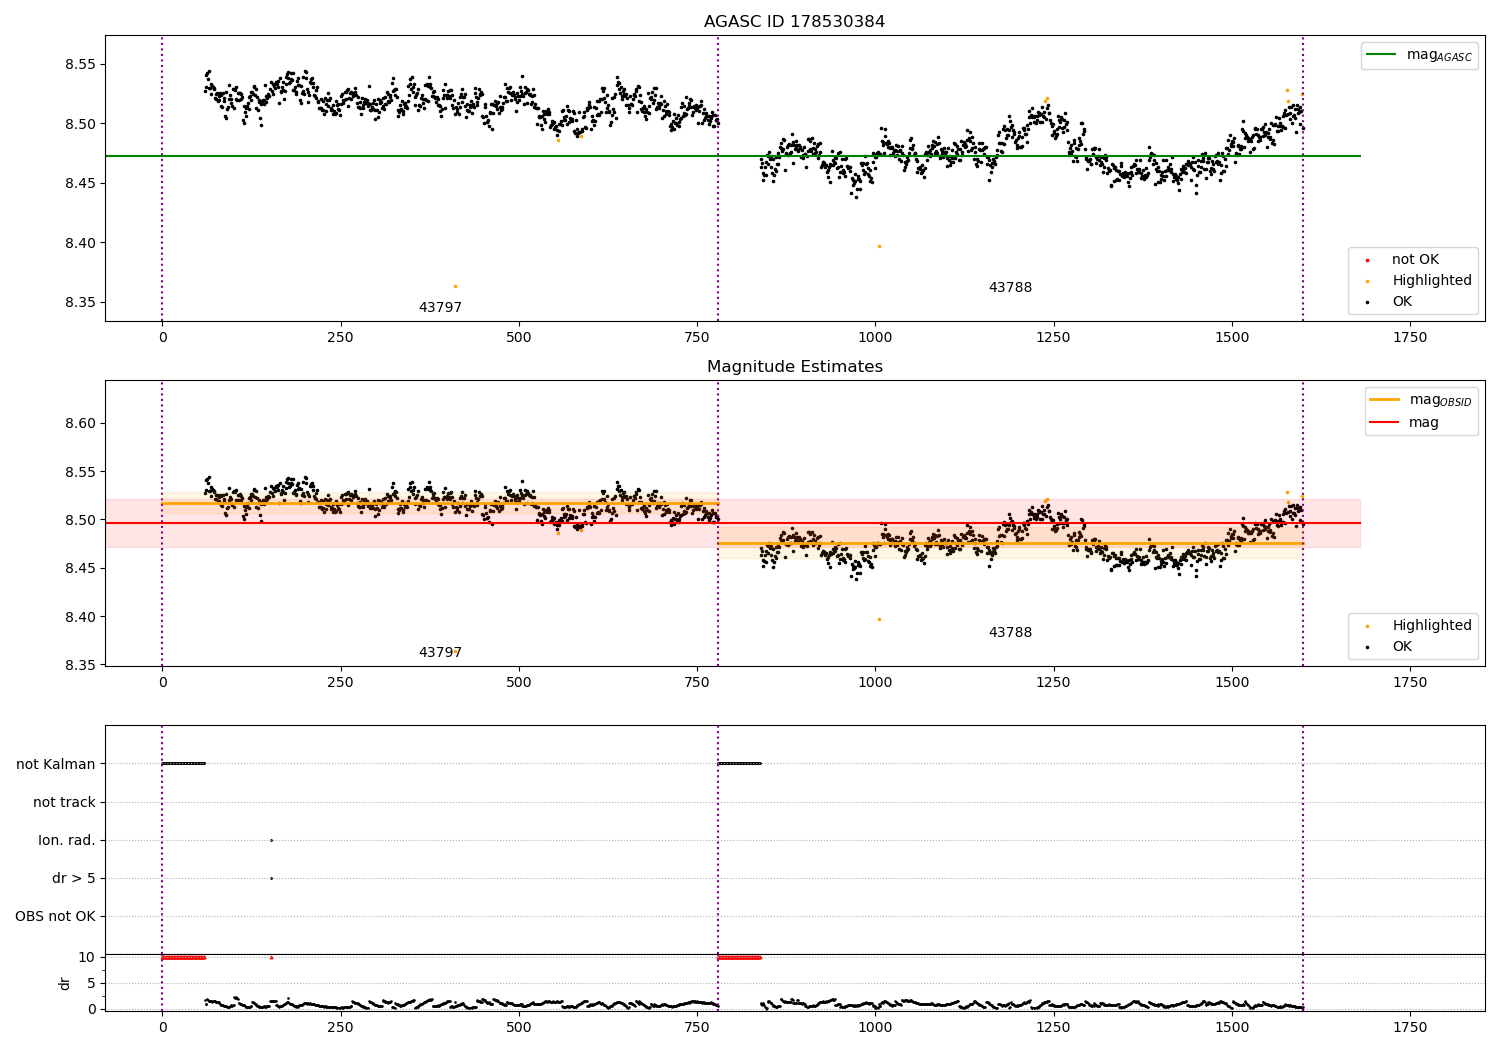Click the 43788 observation label in top plot
This screenshot has height=1050, width=1500.
click(1010, 288)
